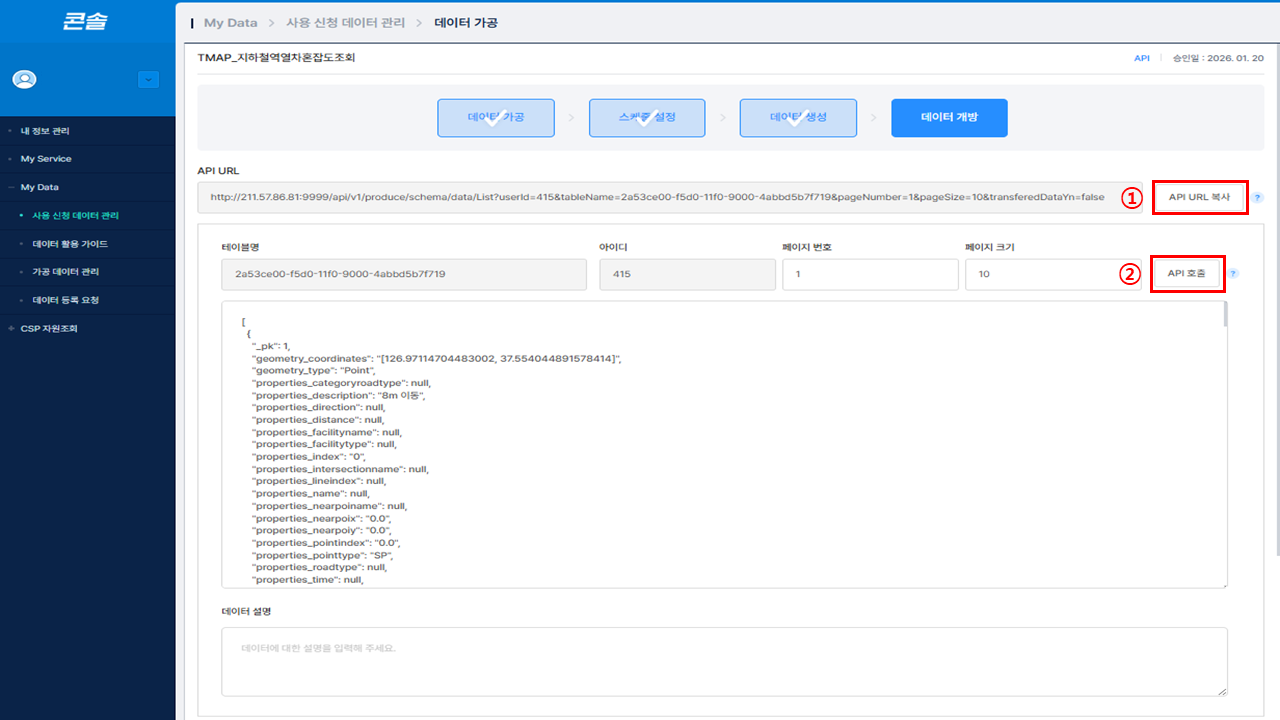Click the 데이터 가공 step button
This screenshot has height=720, width=1280.
pyautogui.click(x=495, y=118)
